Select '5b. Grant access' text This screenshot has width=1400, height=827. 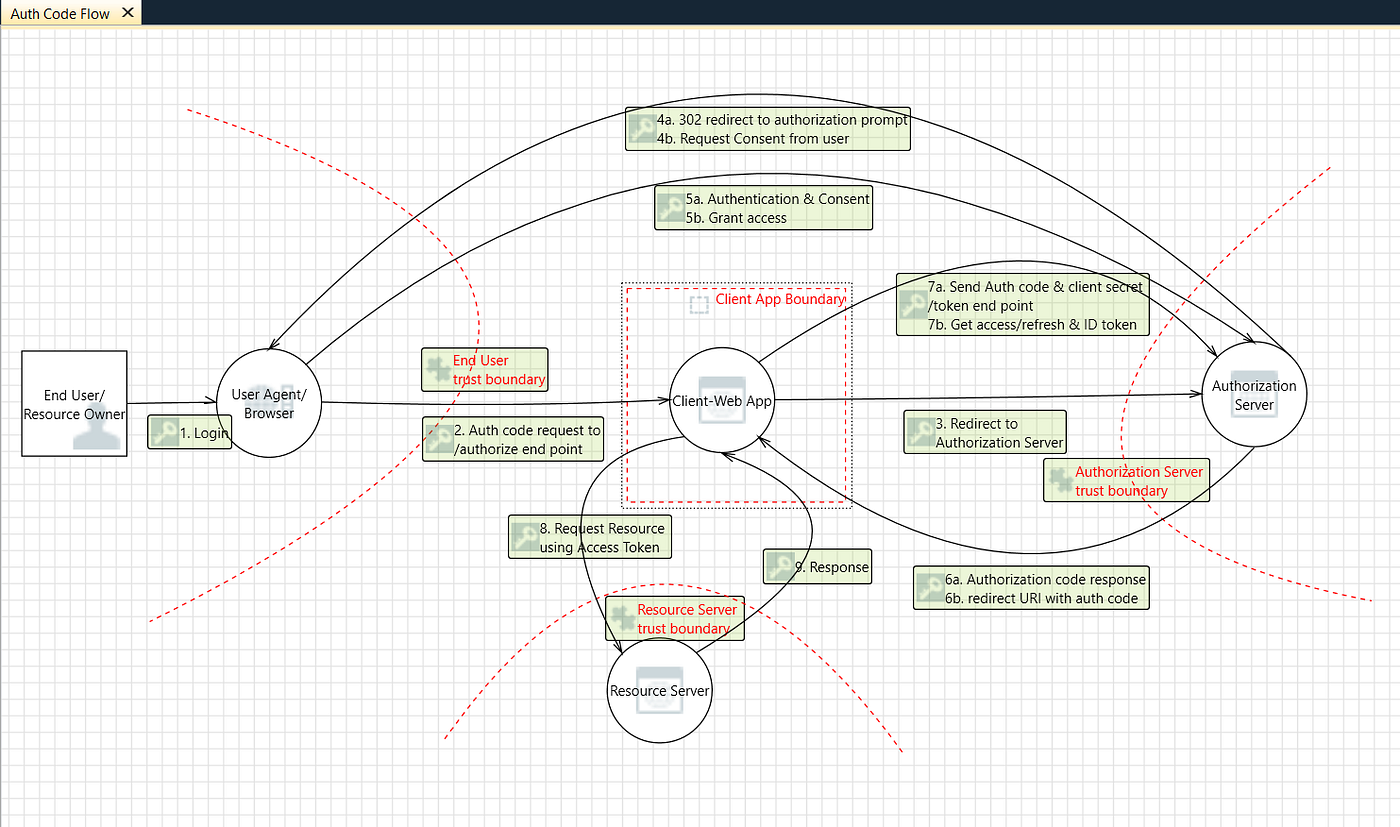click(736, 218)
